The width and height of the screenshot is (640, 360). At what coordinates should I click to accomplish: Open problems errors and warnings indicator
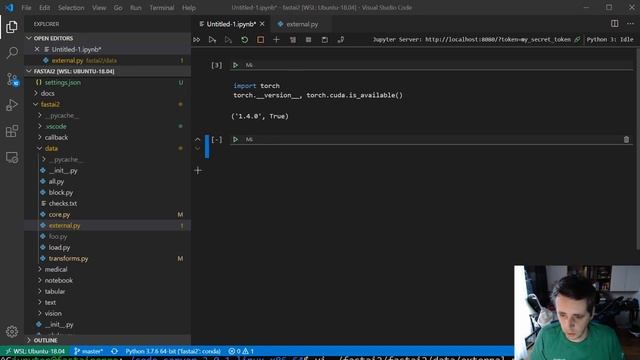point(241,351)
